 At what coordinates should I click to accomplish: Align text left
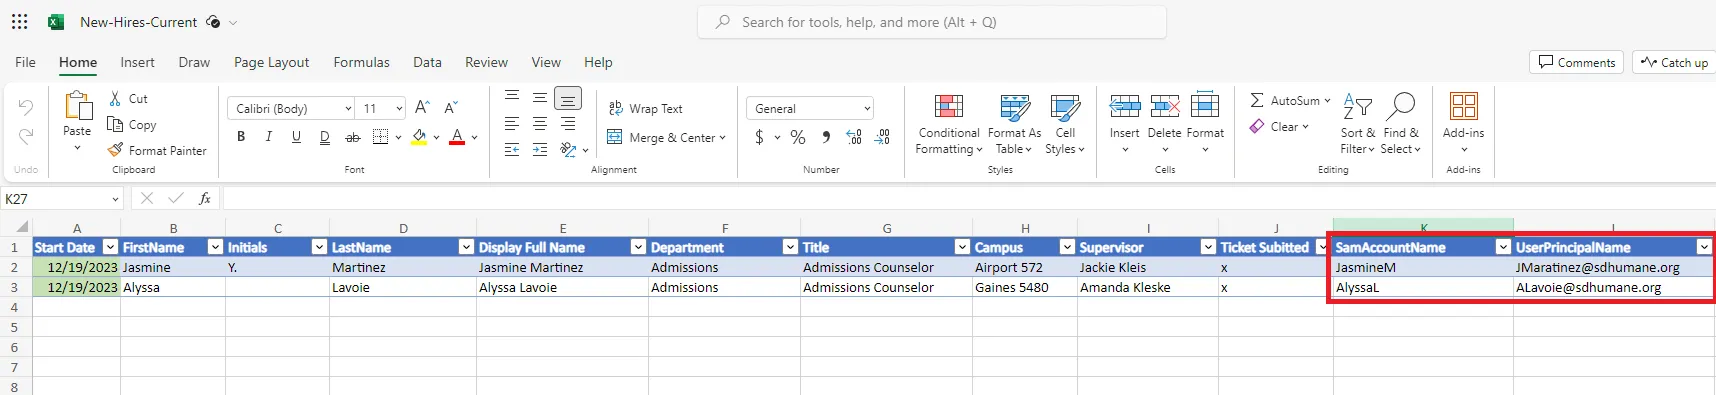click(512, 124)
